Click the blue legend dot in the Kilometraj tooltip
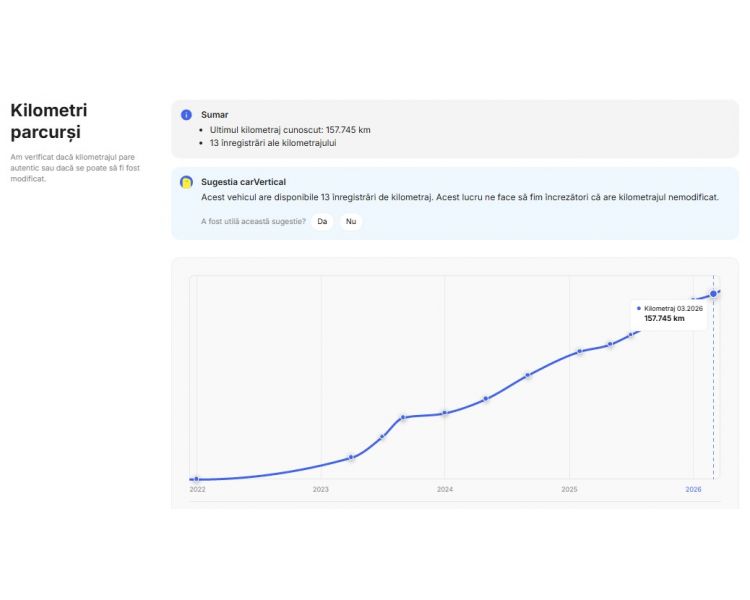 click(x=639, y=309)
